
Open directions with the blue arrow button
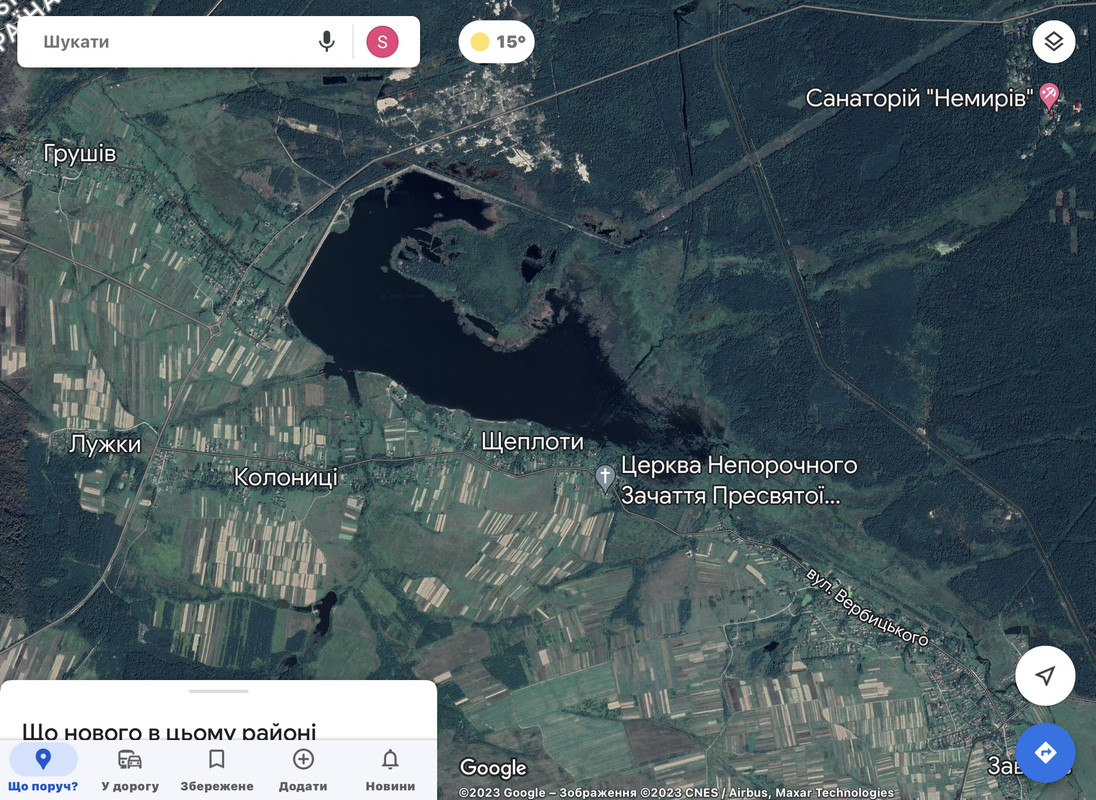point(1045,752)
